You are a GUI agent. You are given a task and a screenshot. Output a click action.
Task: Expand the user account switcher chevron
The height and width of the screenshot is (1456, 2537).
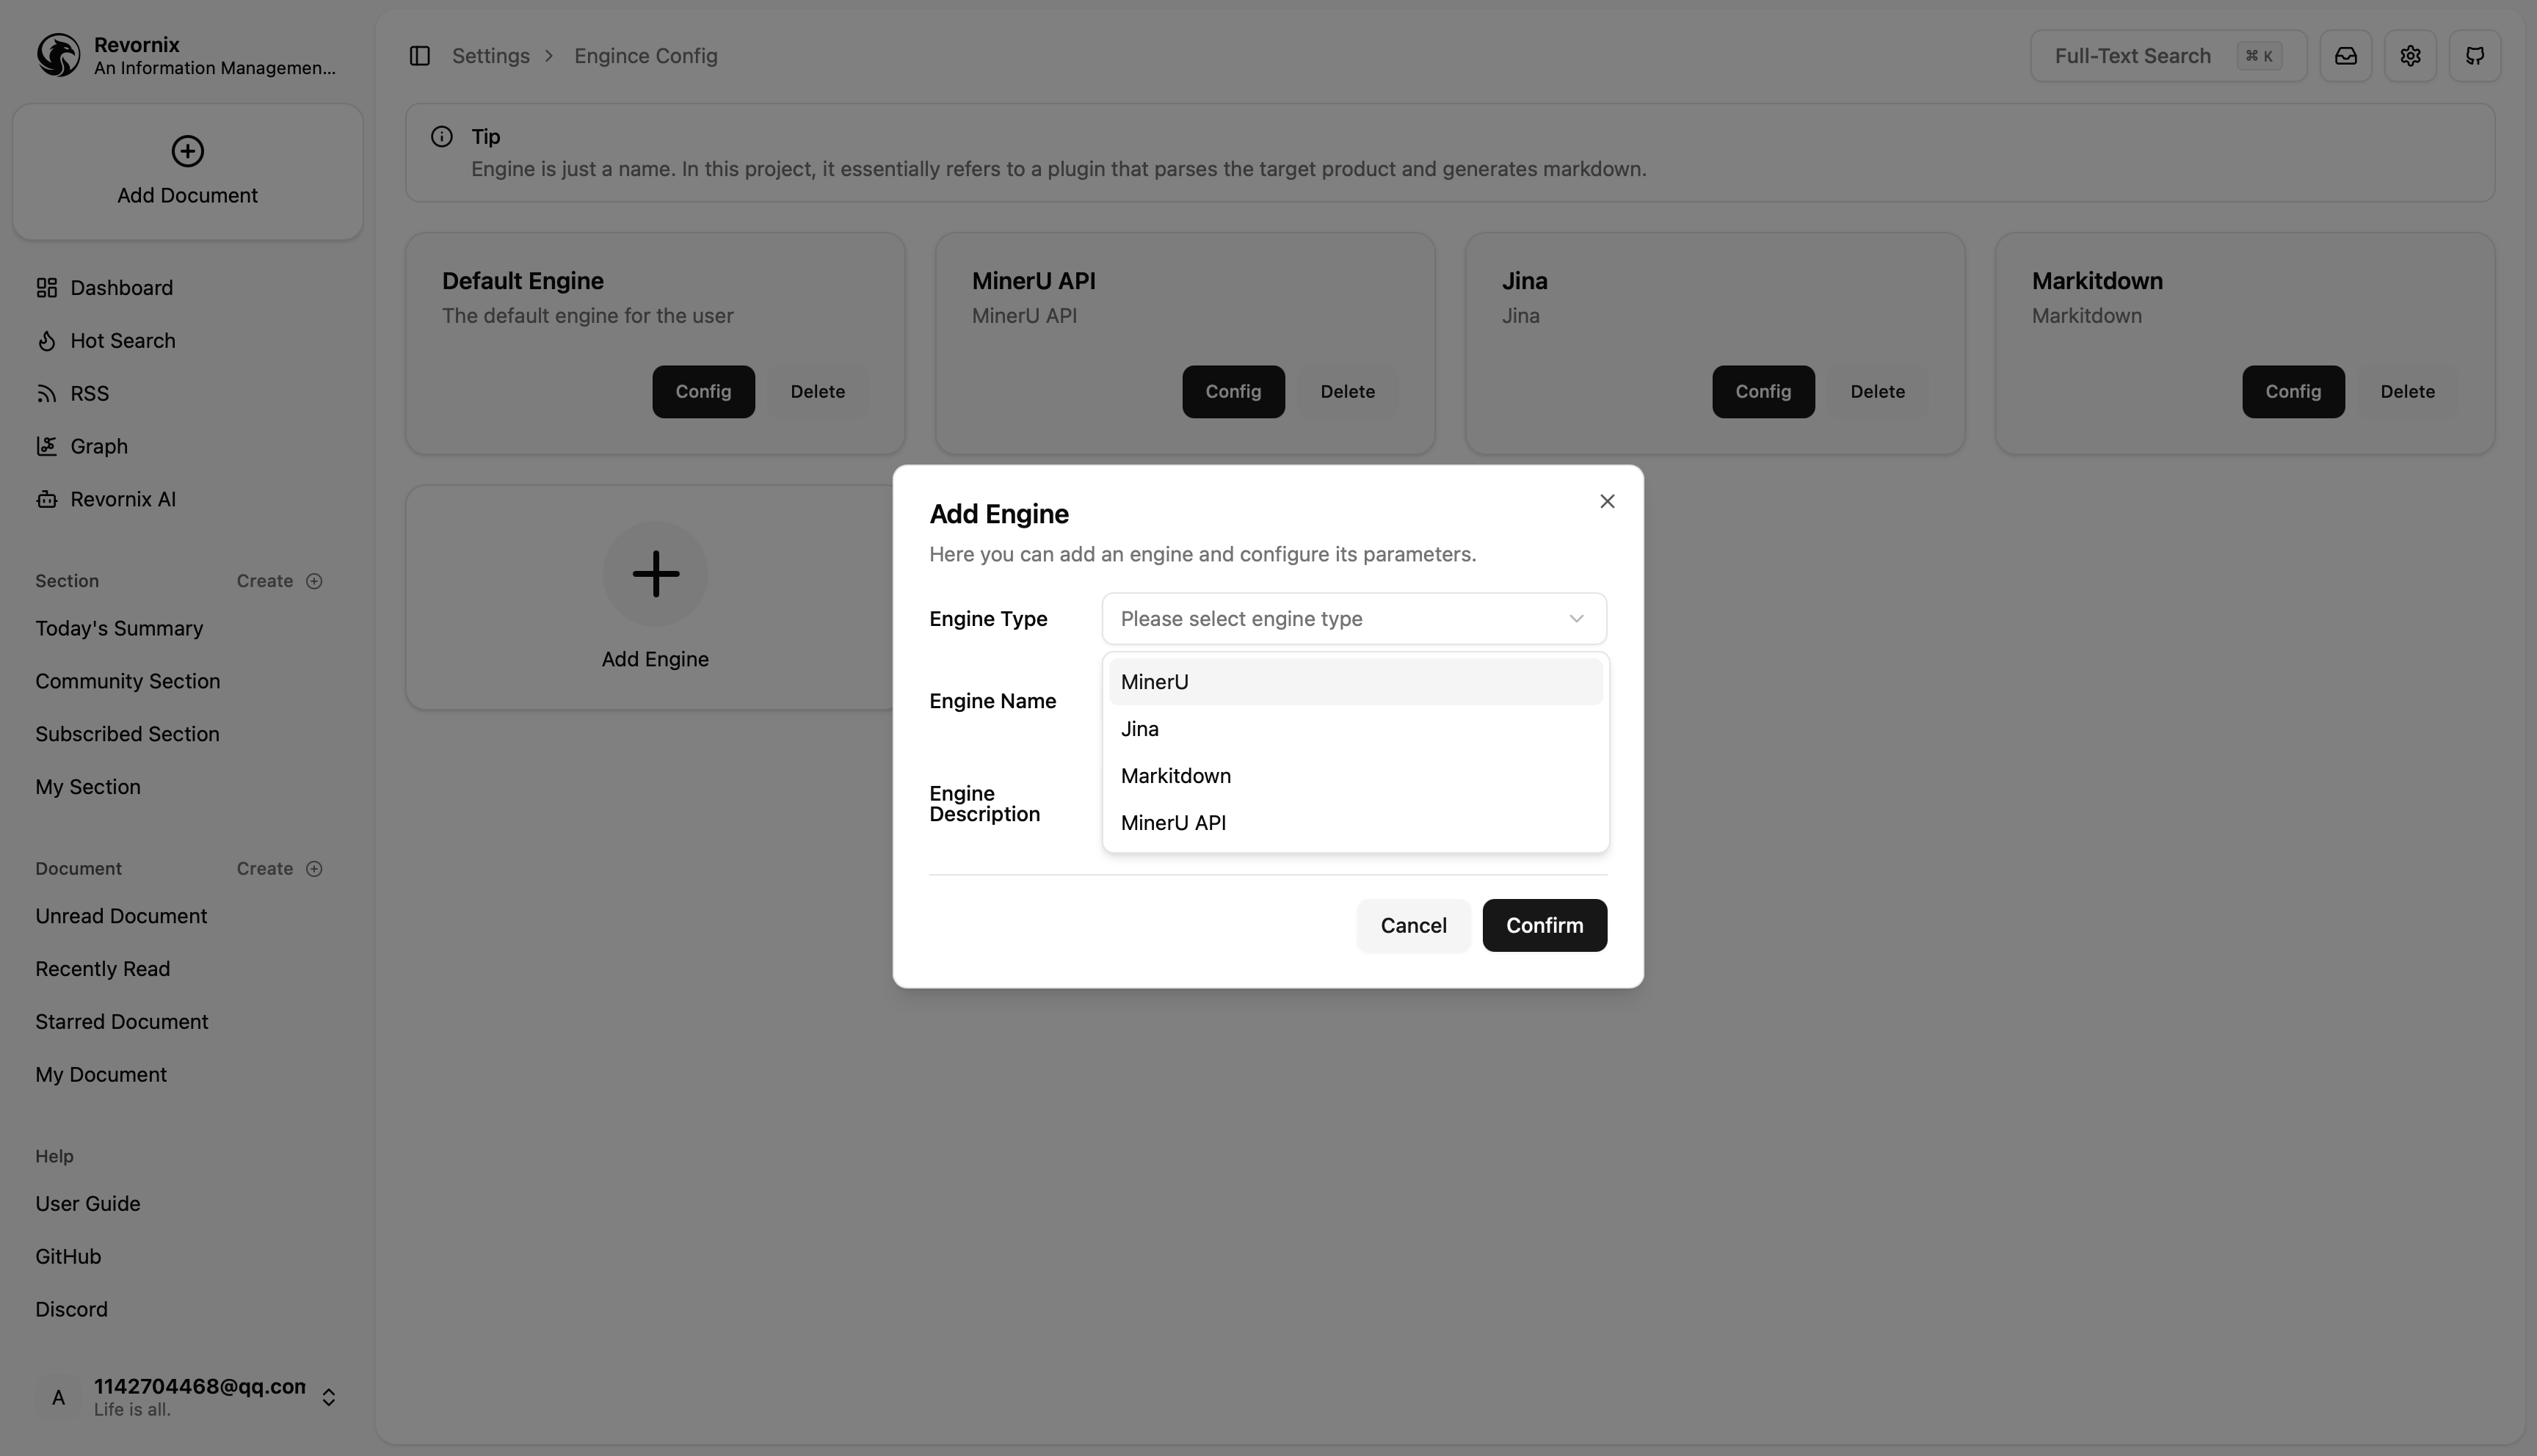328,1397
